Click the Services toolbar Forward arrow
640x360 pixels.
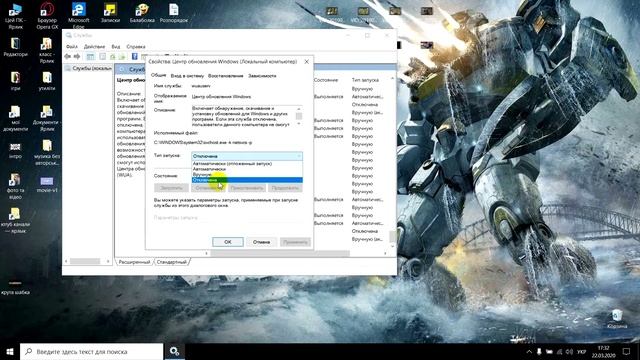[77, 56]
